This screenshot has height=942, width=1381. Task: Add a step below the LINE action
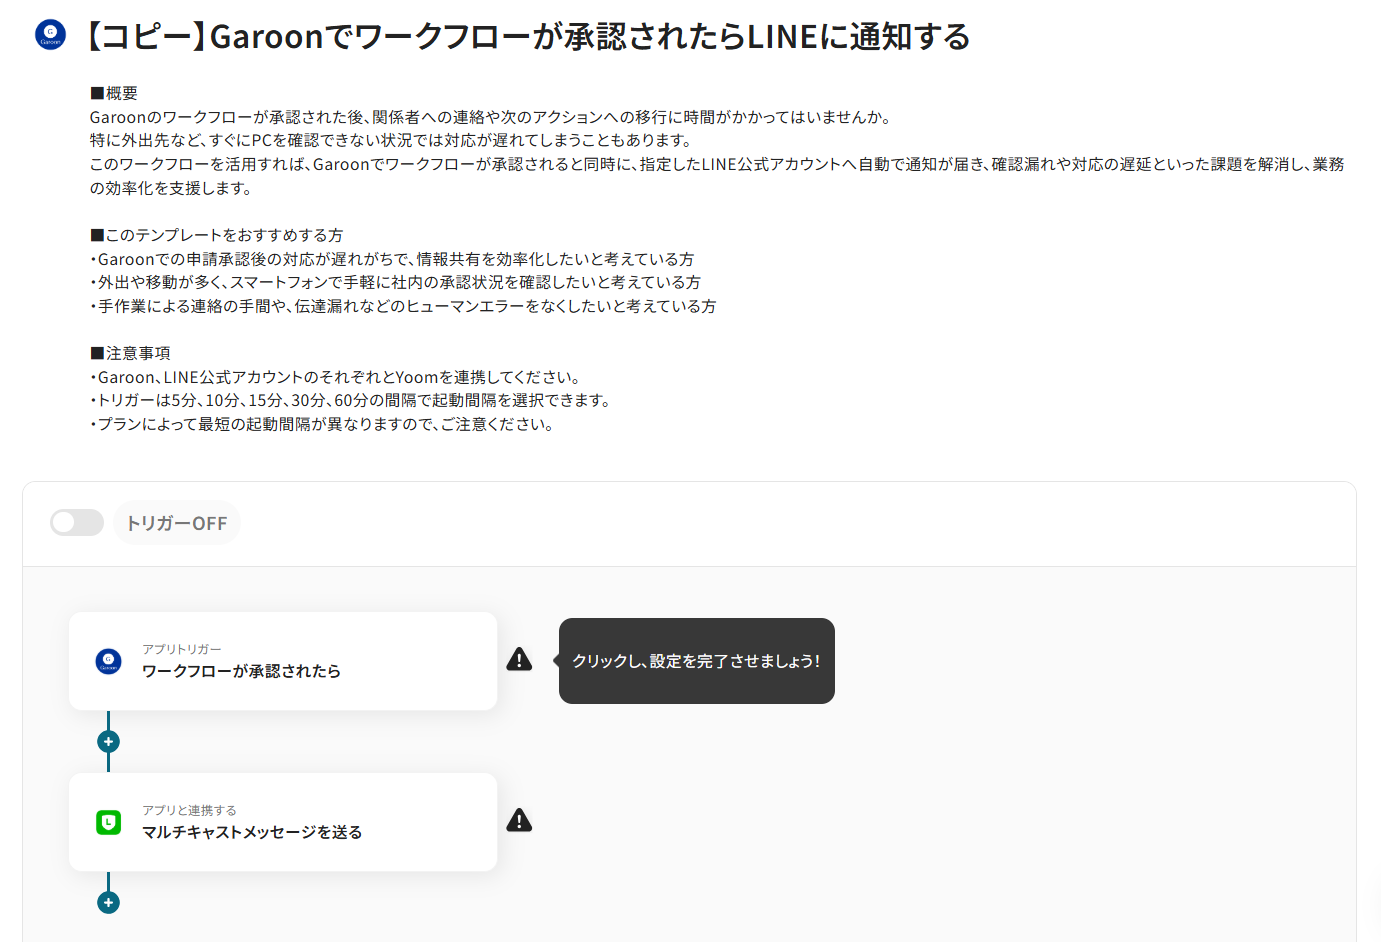[x=108, y=903]
